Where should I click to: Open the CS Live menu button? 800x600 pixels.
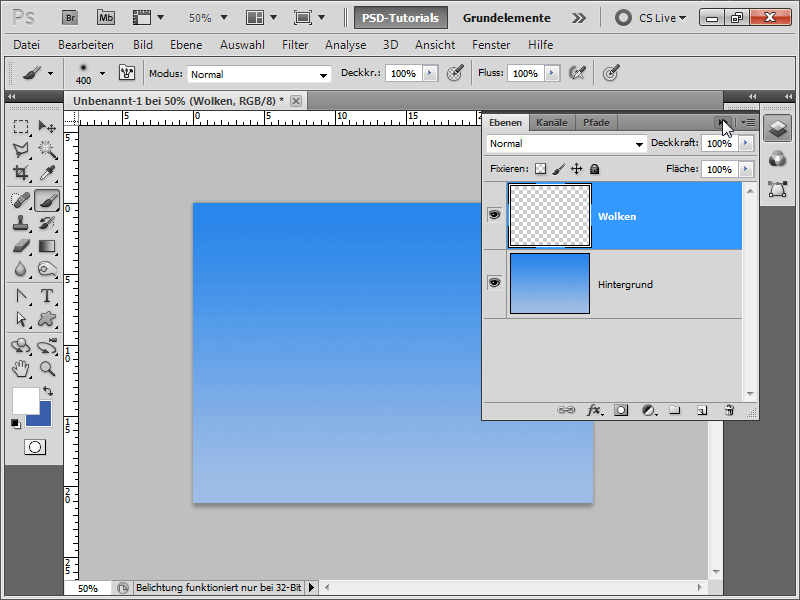click(651, 18)
